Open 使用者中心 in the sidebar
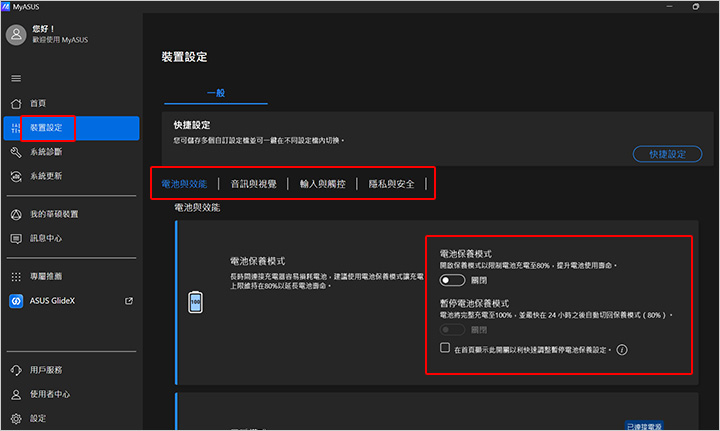The height and width of the screenshot is (431, 720). tap(71, 394)
